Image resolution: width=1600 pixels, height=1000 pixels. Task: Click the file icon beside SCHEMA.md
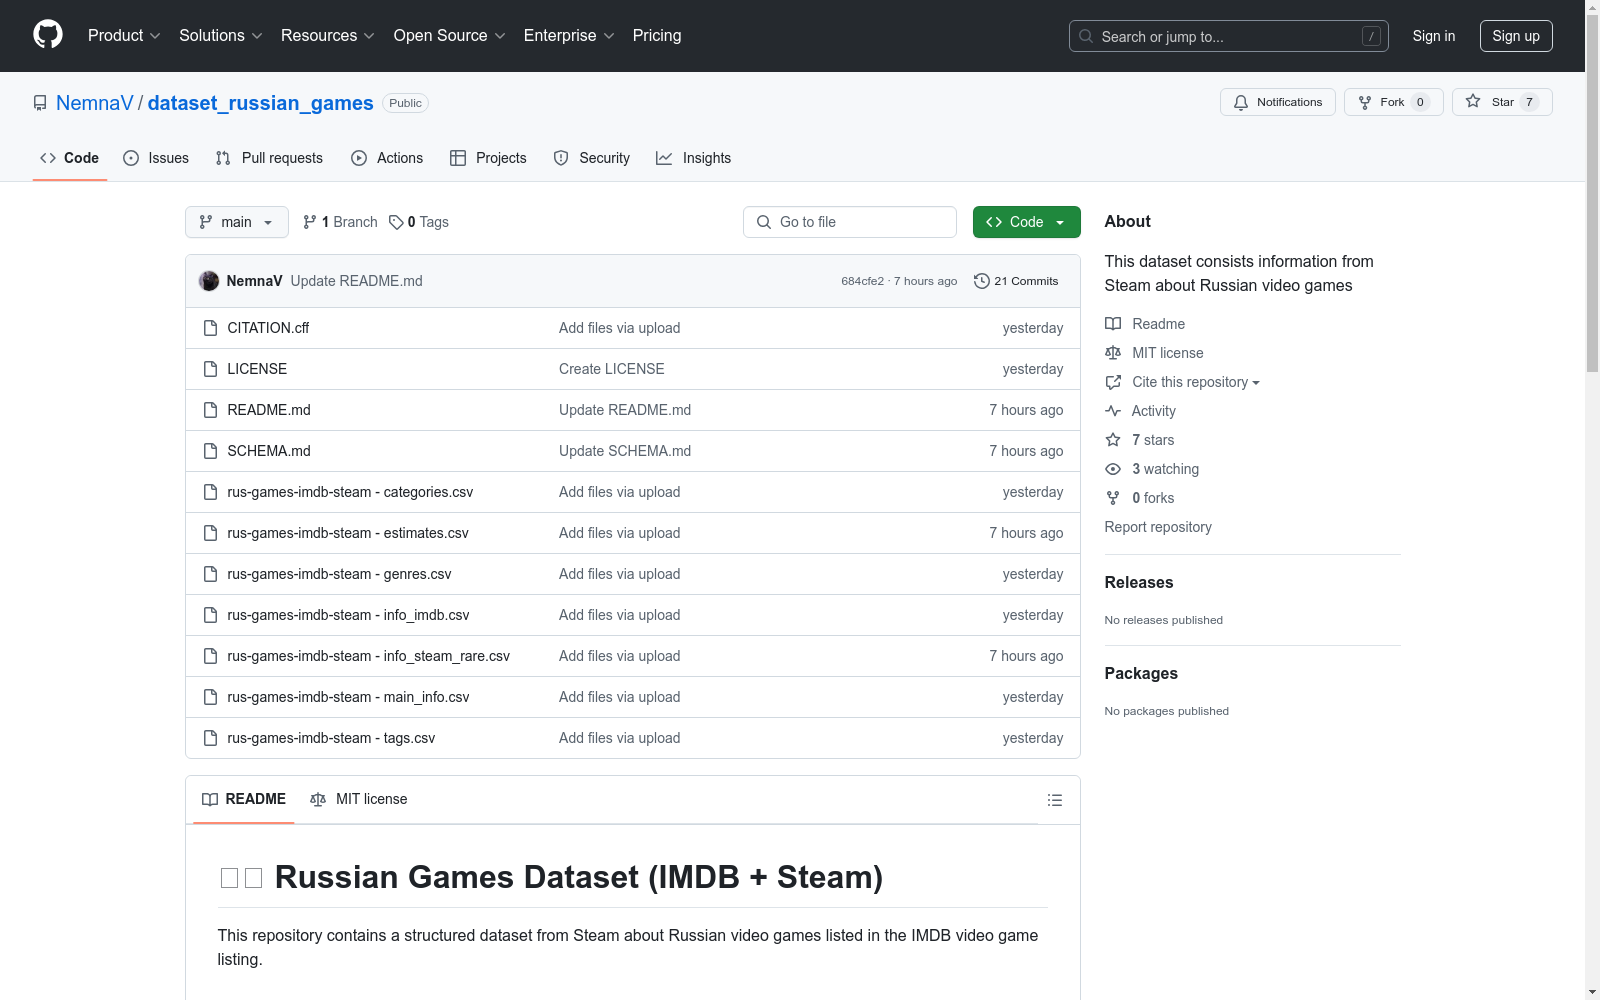210,451
